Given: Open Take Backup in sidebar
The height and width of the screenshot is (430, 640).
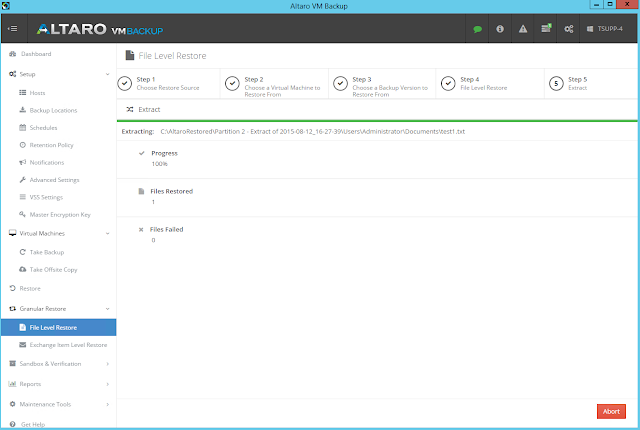Looking at the screenshot, I should [x=47, y=252].
